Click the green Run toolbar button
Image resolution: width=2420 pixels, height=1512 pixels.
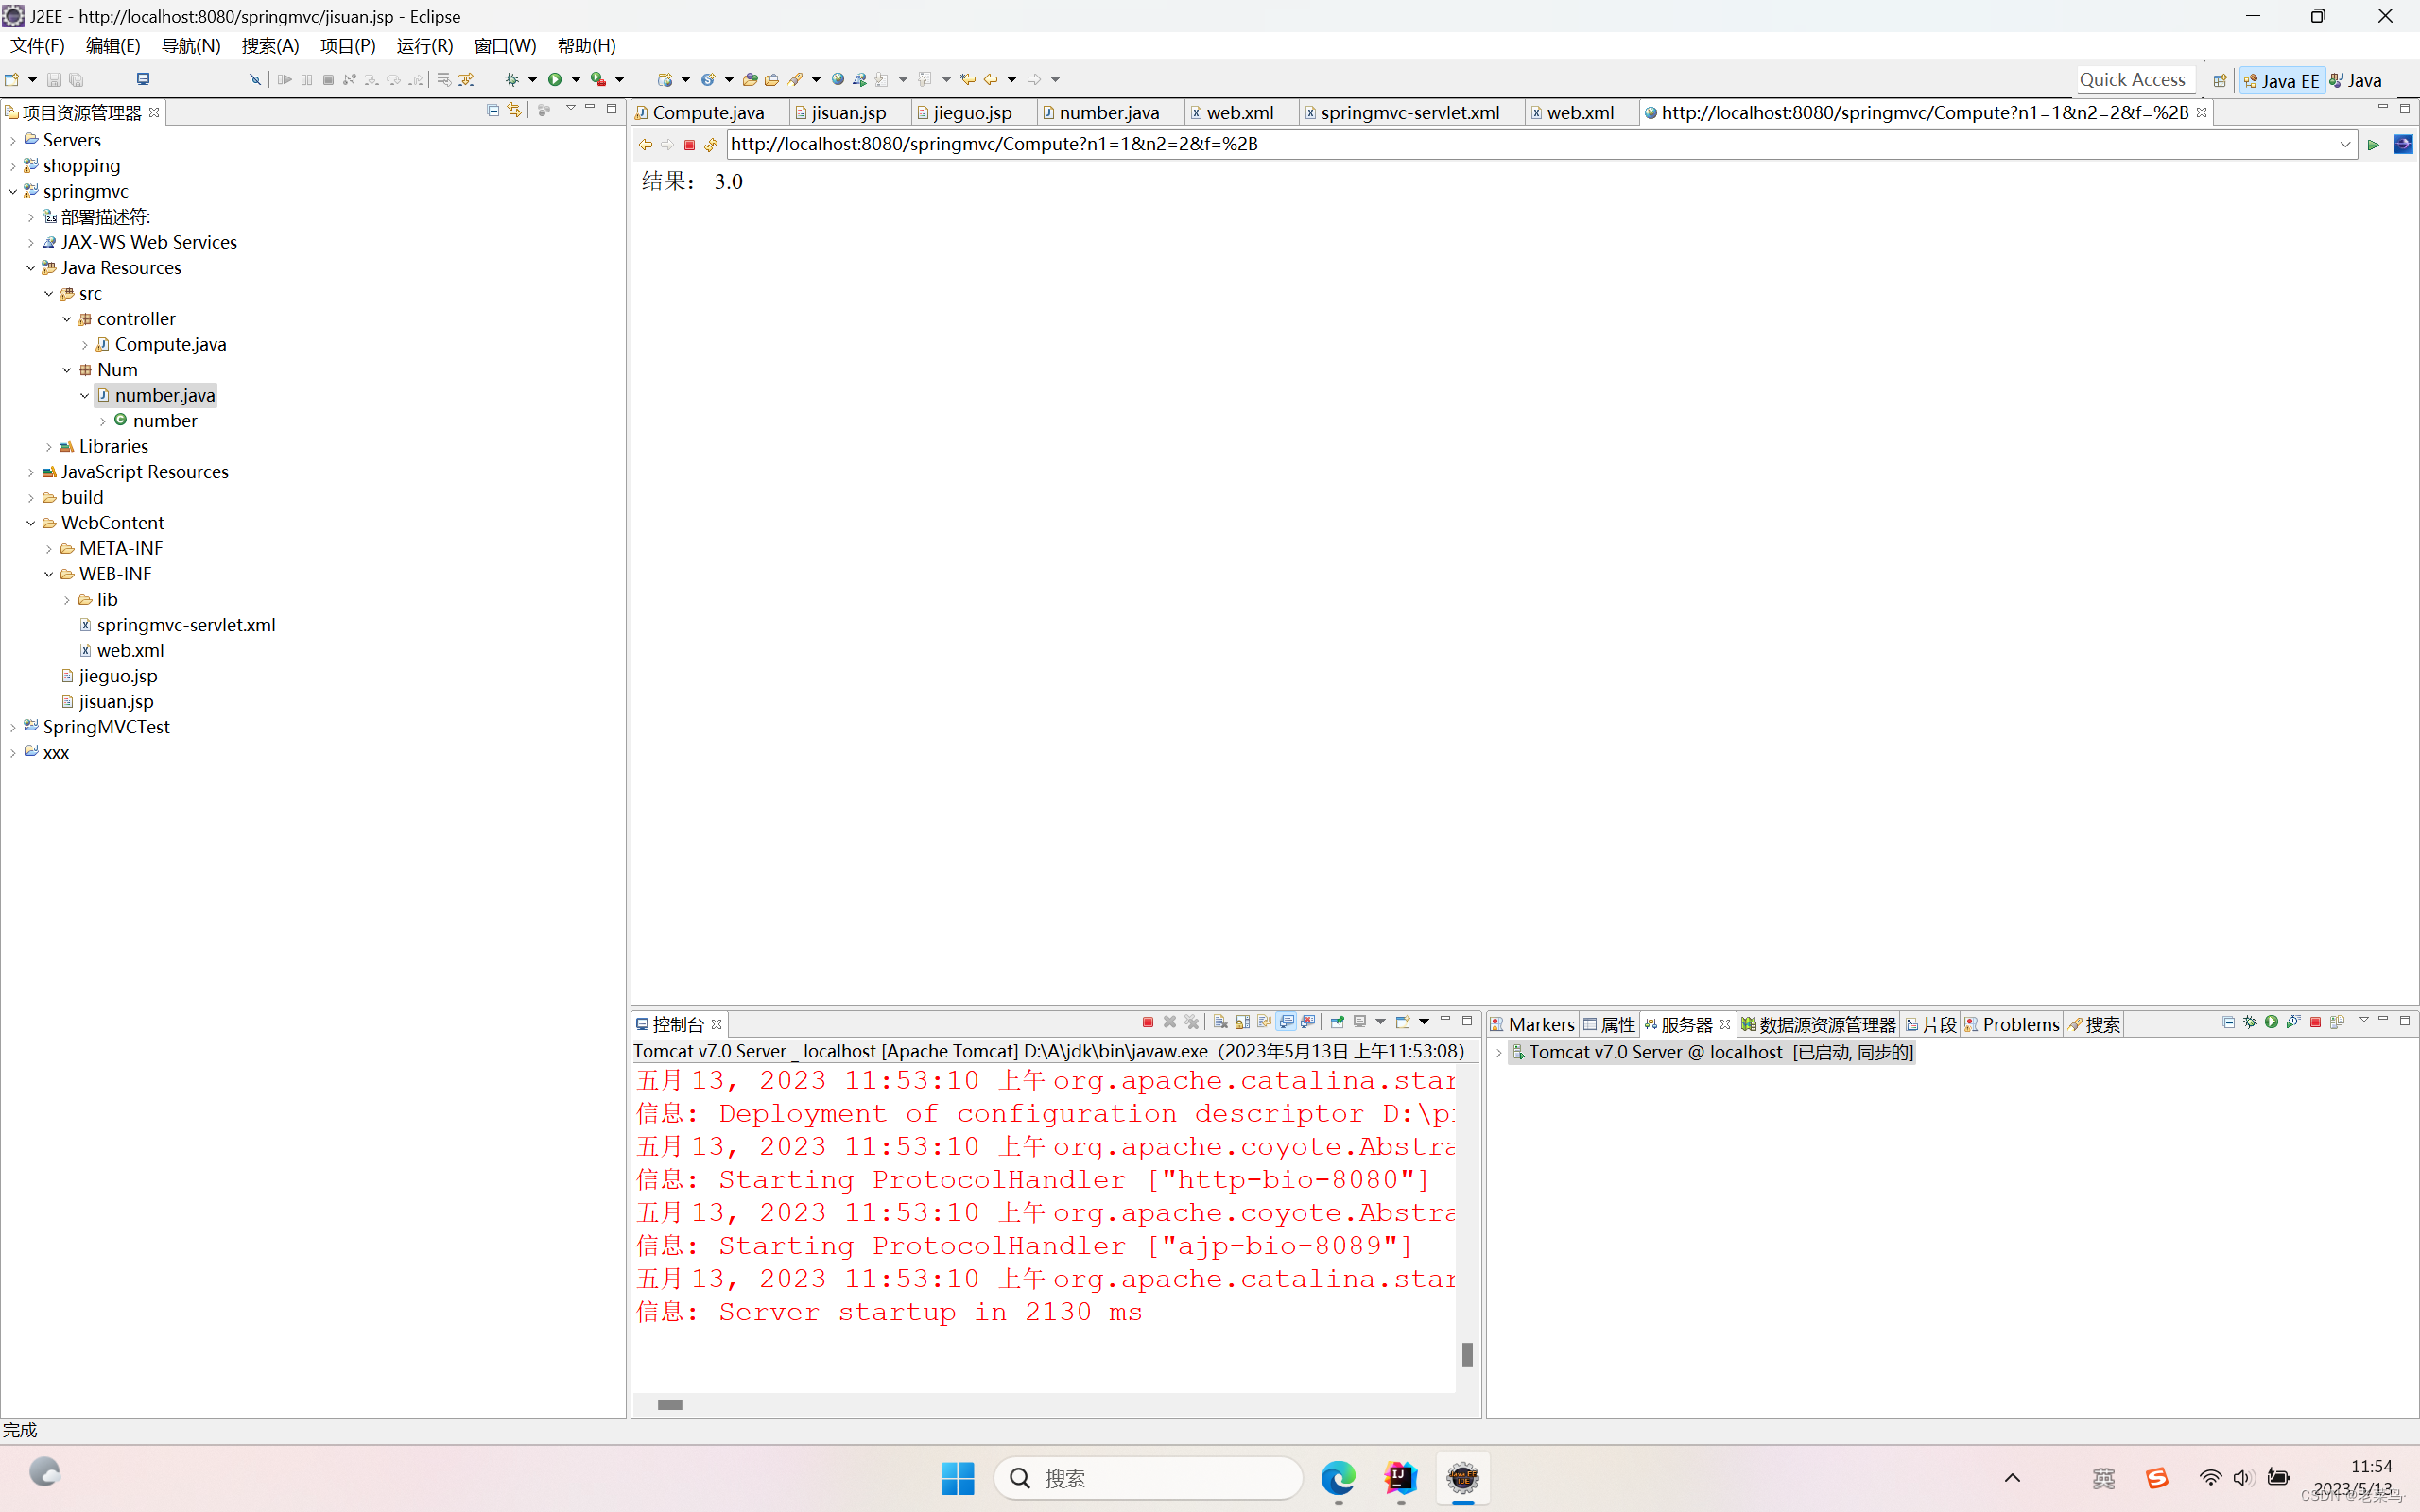(x=555, y=79)
